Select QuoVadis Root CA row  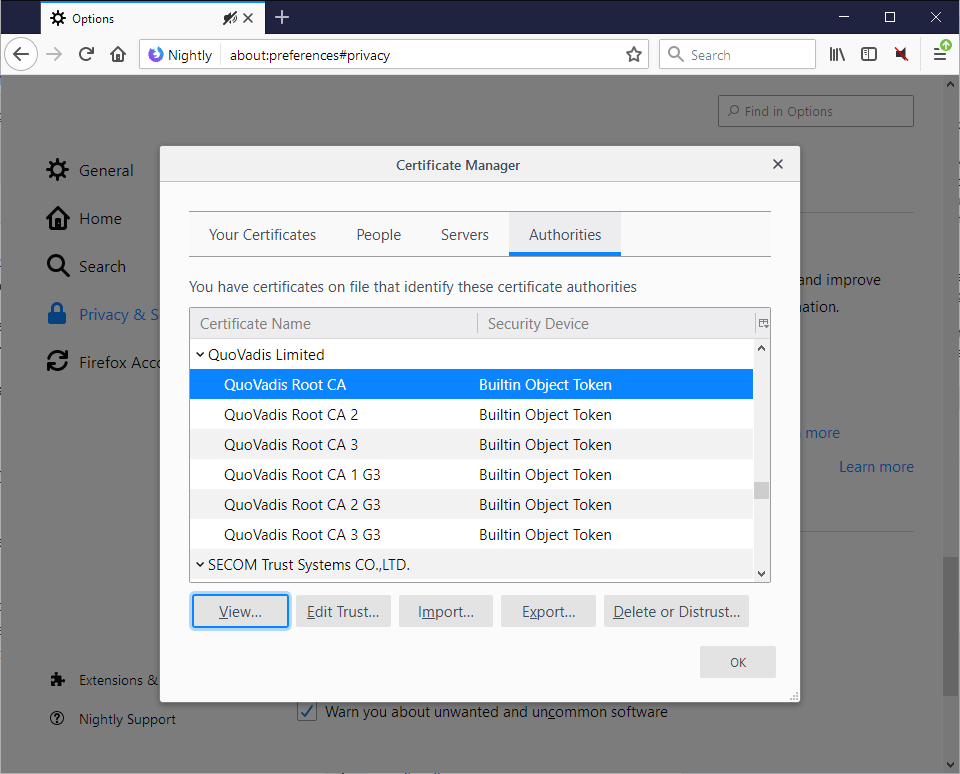471,384
